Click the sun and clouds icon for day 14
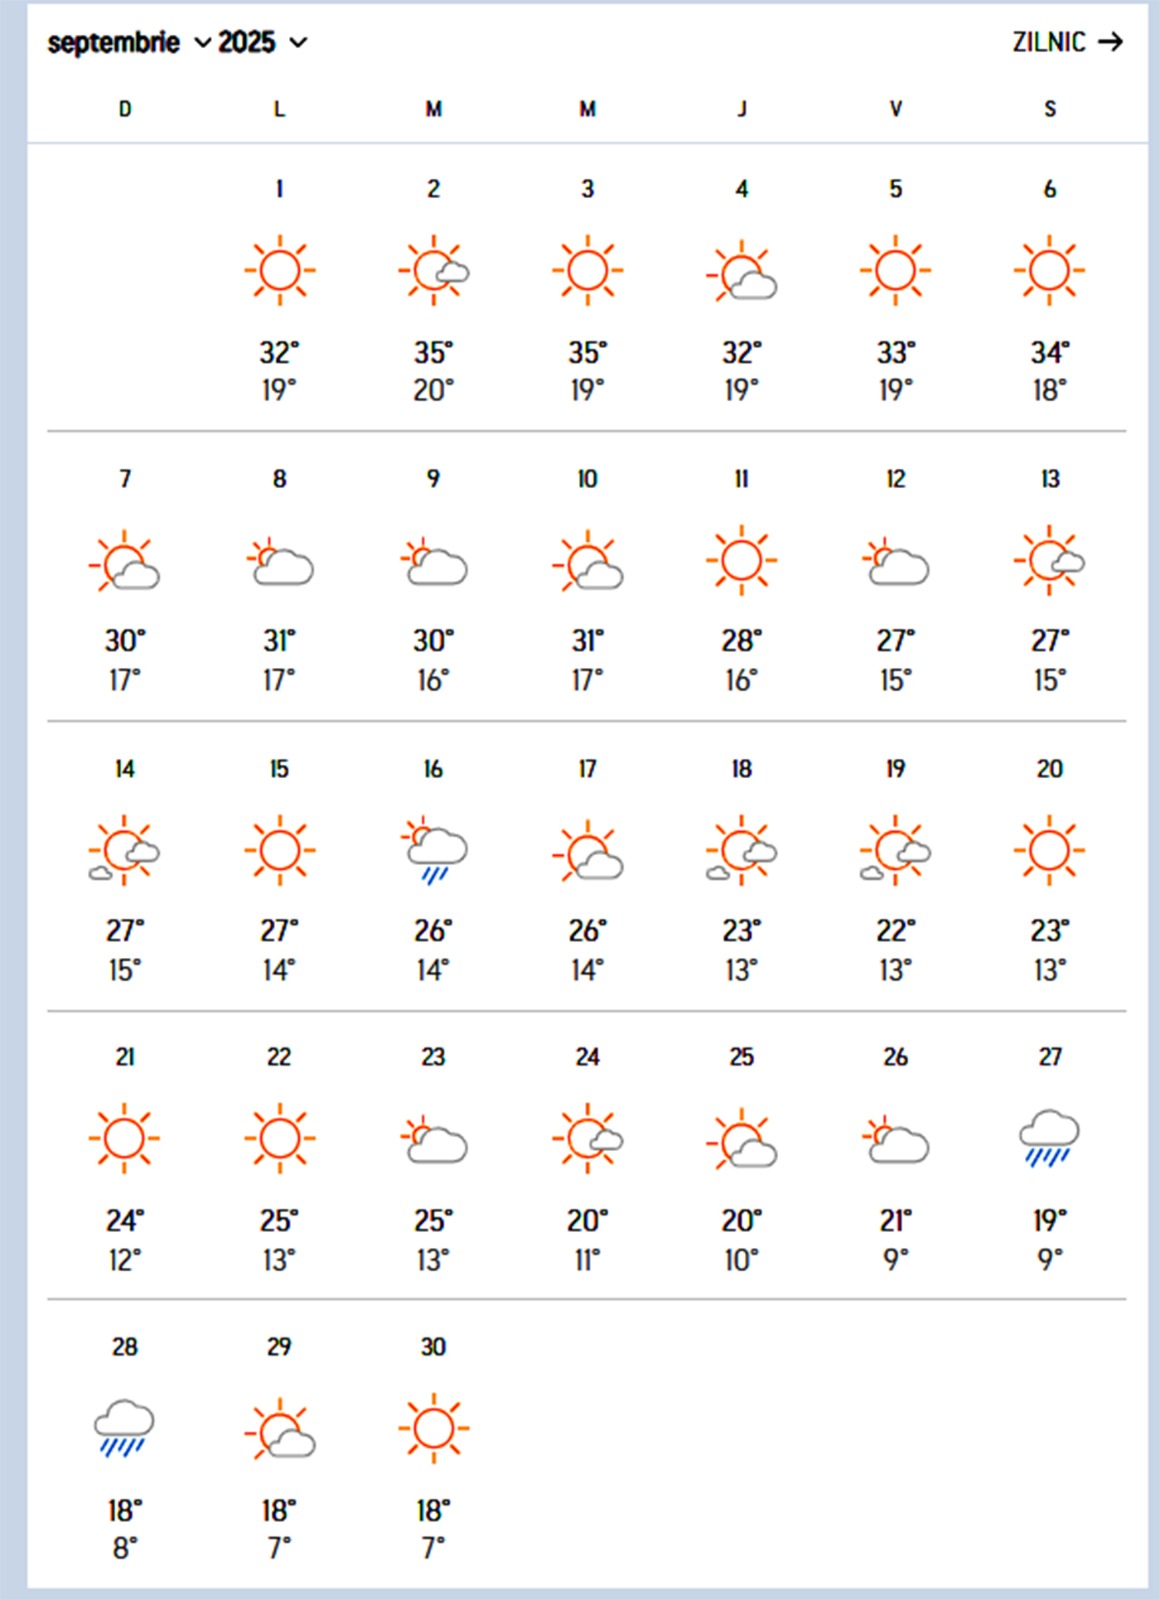 pos(124,850)
